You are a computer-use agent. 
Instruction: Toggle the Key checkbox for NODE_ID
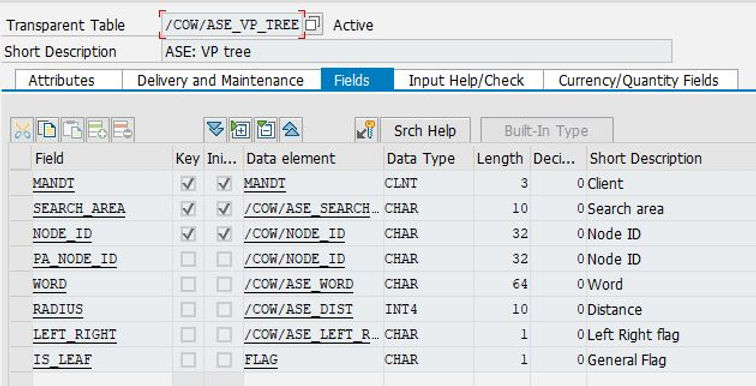click(x=188, y=234)
